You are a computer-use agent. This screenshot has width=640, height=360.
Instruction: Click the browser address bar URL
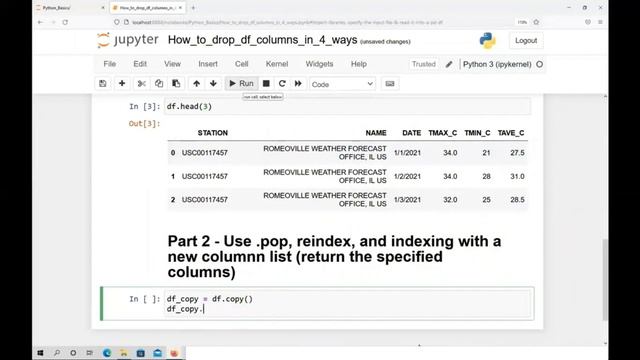[x=287, y=22]
